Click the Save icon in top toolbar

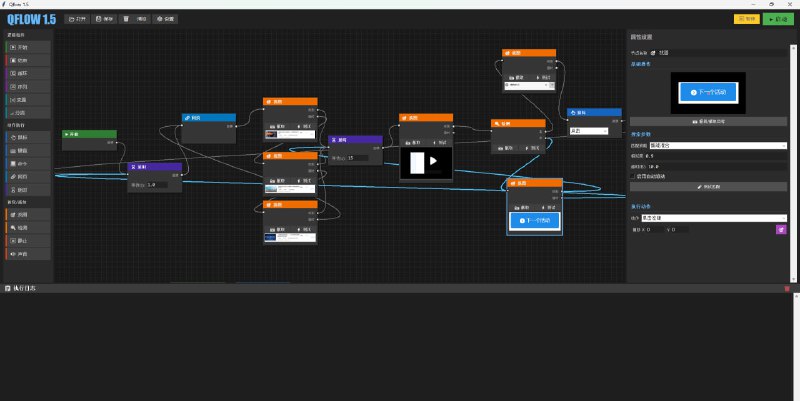pyautogui.click(x=104, y=19)
